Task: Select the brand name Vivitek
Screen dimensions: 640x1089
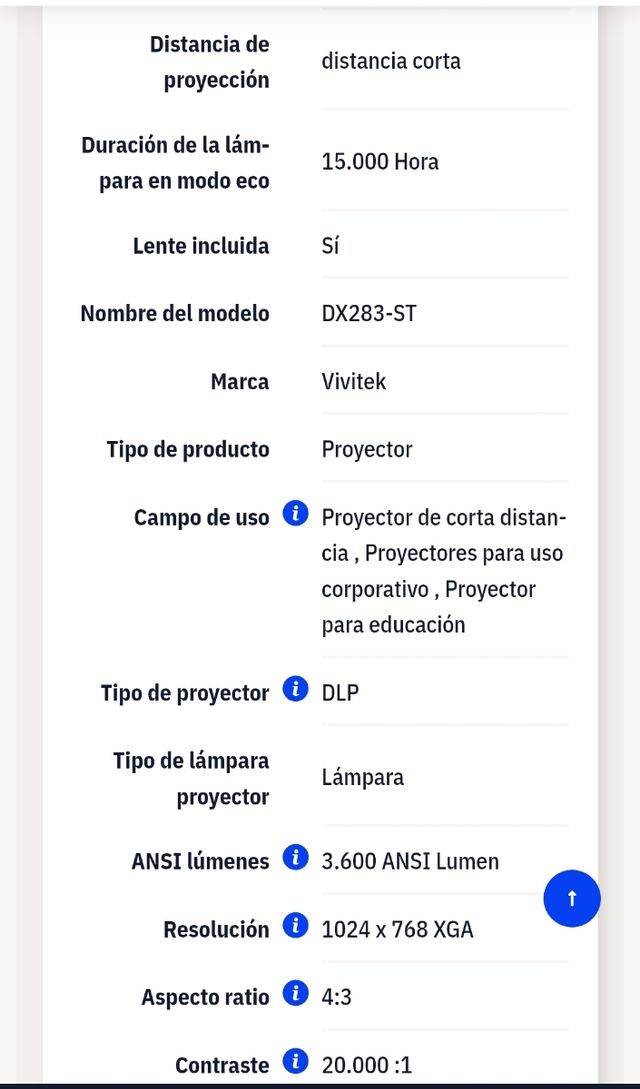Action: tap(354, 381)
